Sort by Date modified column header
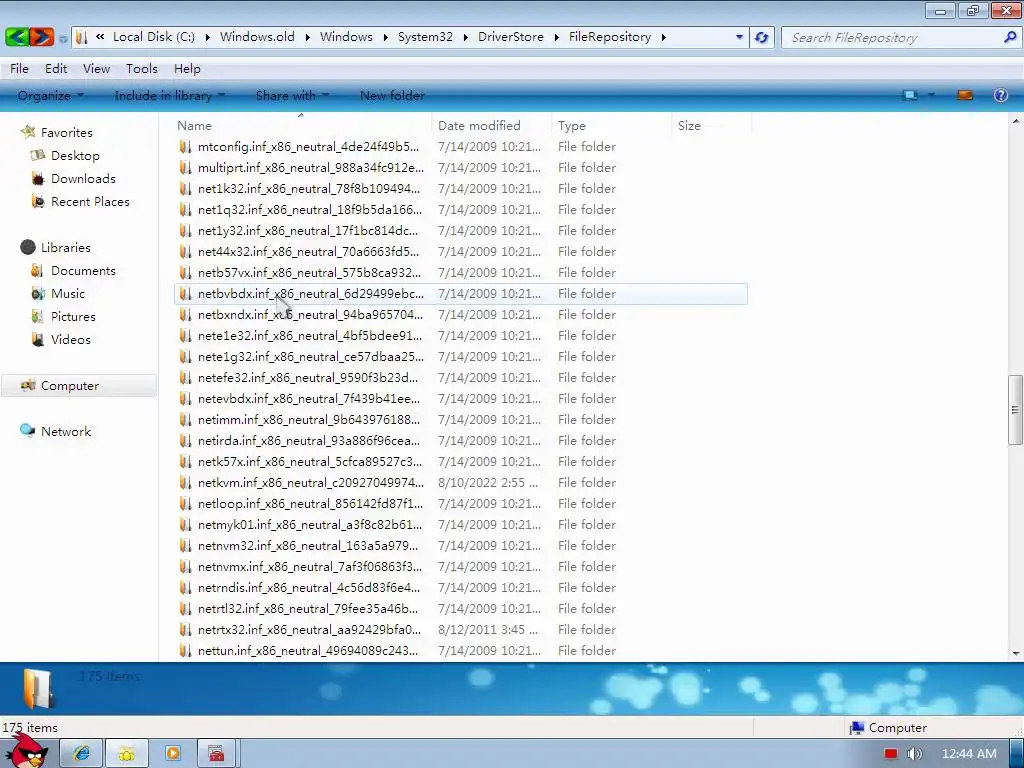Image resolution: width=1024 pixels, height=768 pixels. (491, 125)
